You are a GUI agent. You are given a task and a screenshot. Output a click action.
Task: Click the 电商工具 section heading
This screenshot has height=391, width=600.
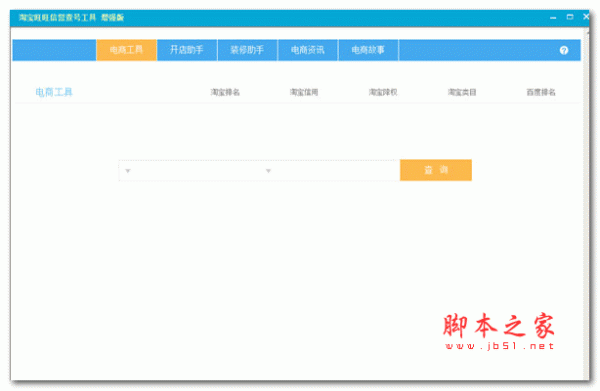54,92
